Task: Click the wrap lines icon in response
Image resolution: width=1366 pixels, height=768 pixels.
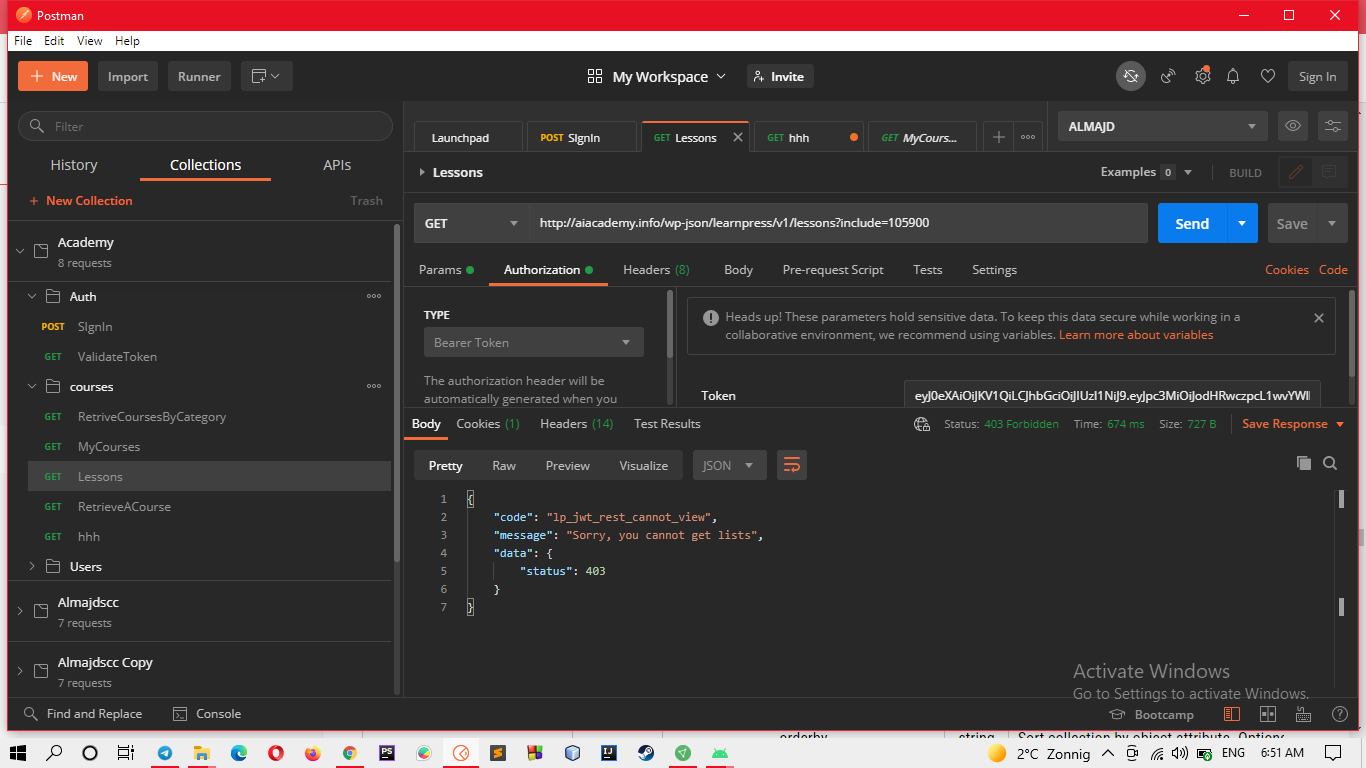Action: click(791, 465)
